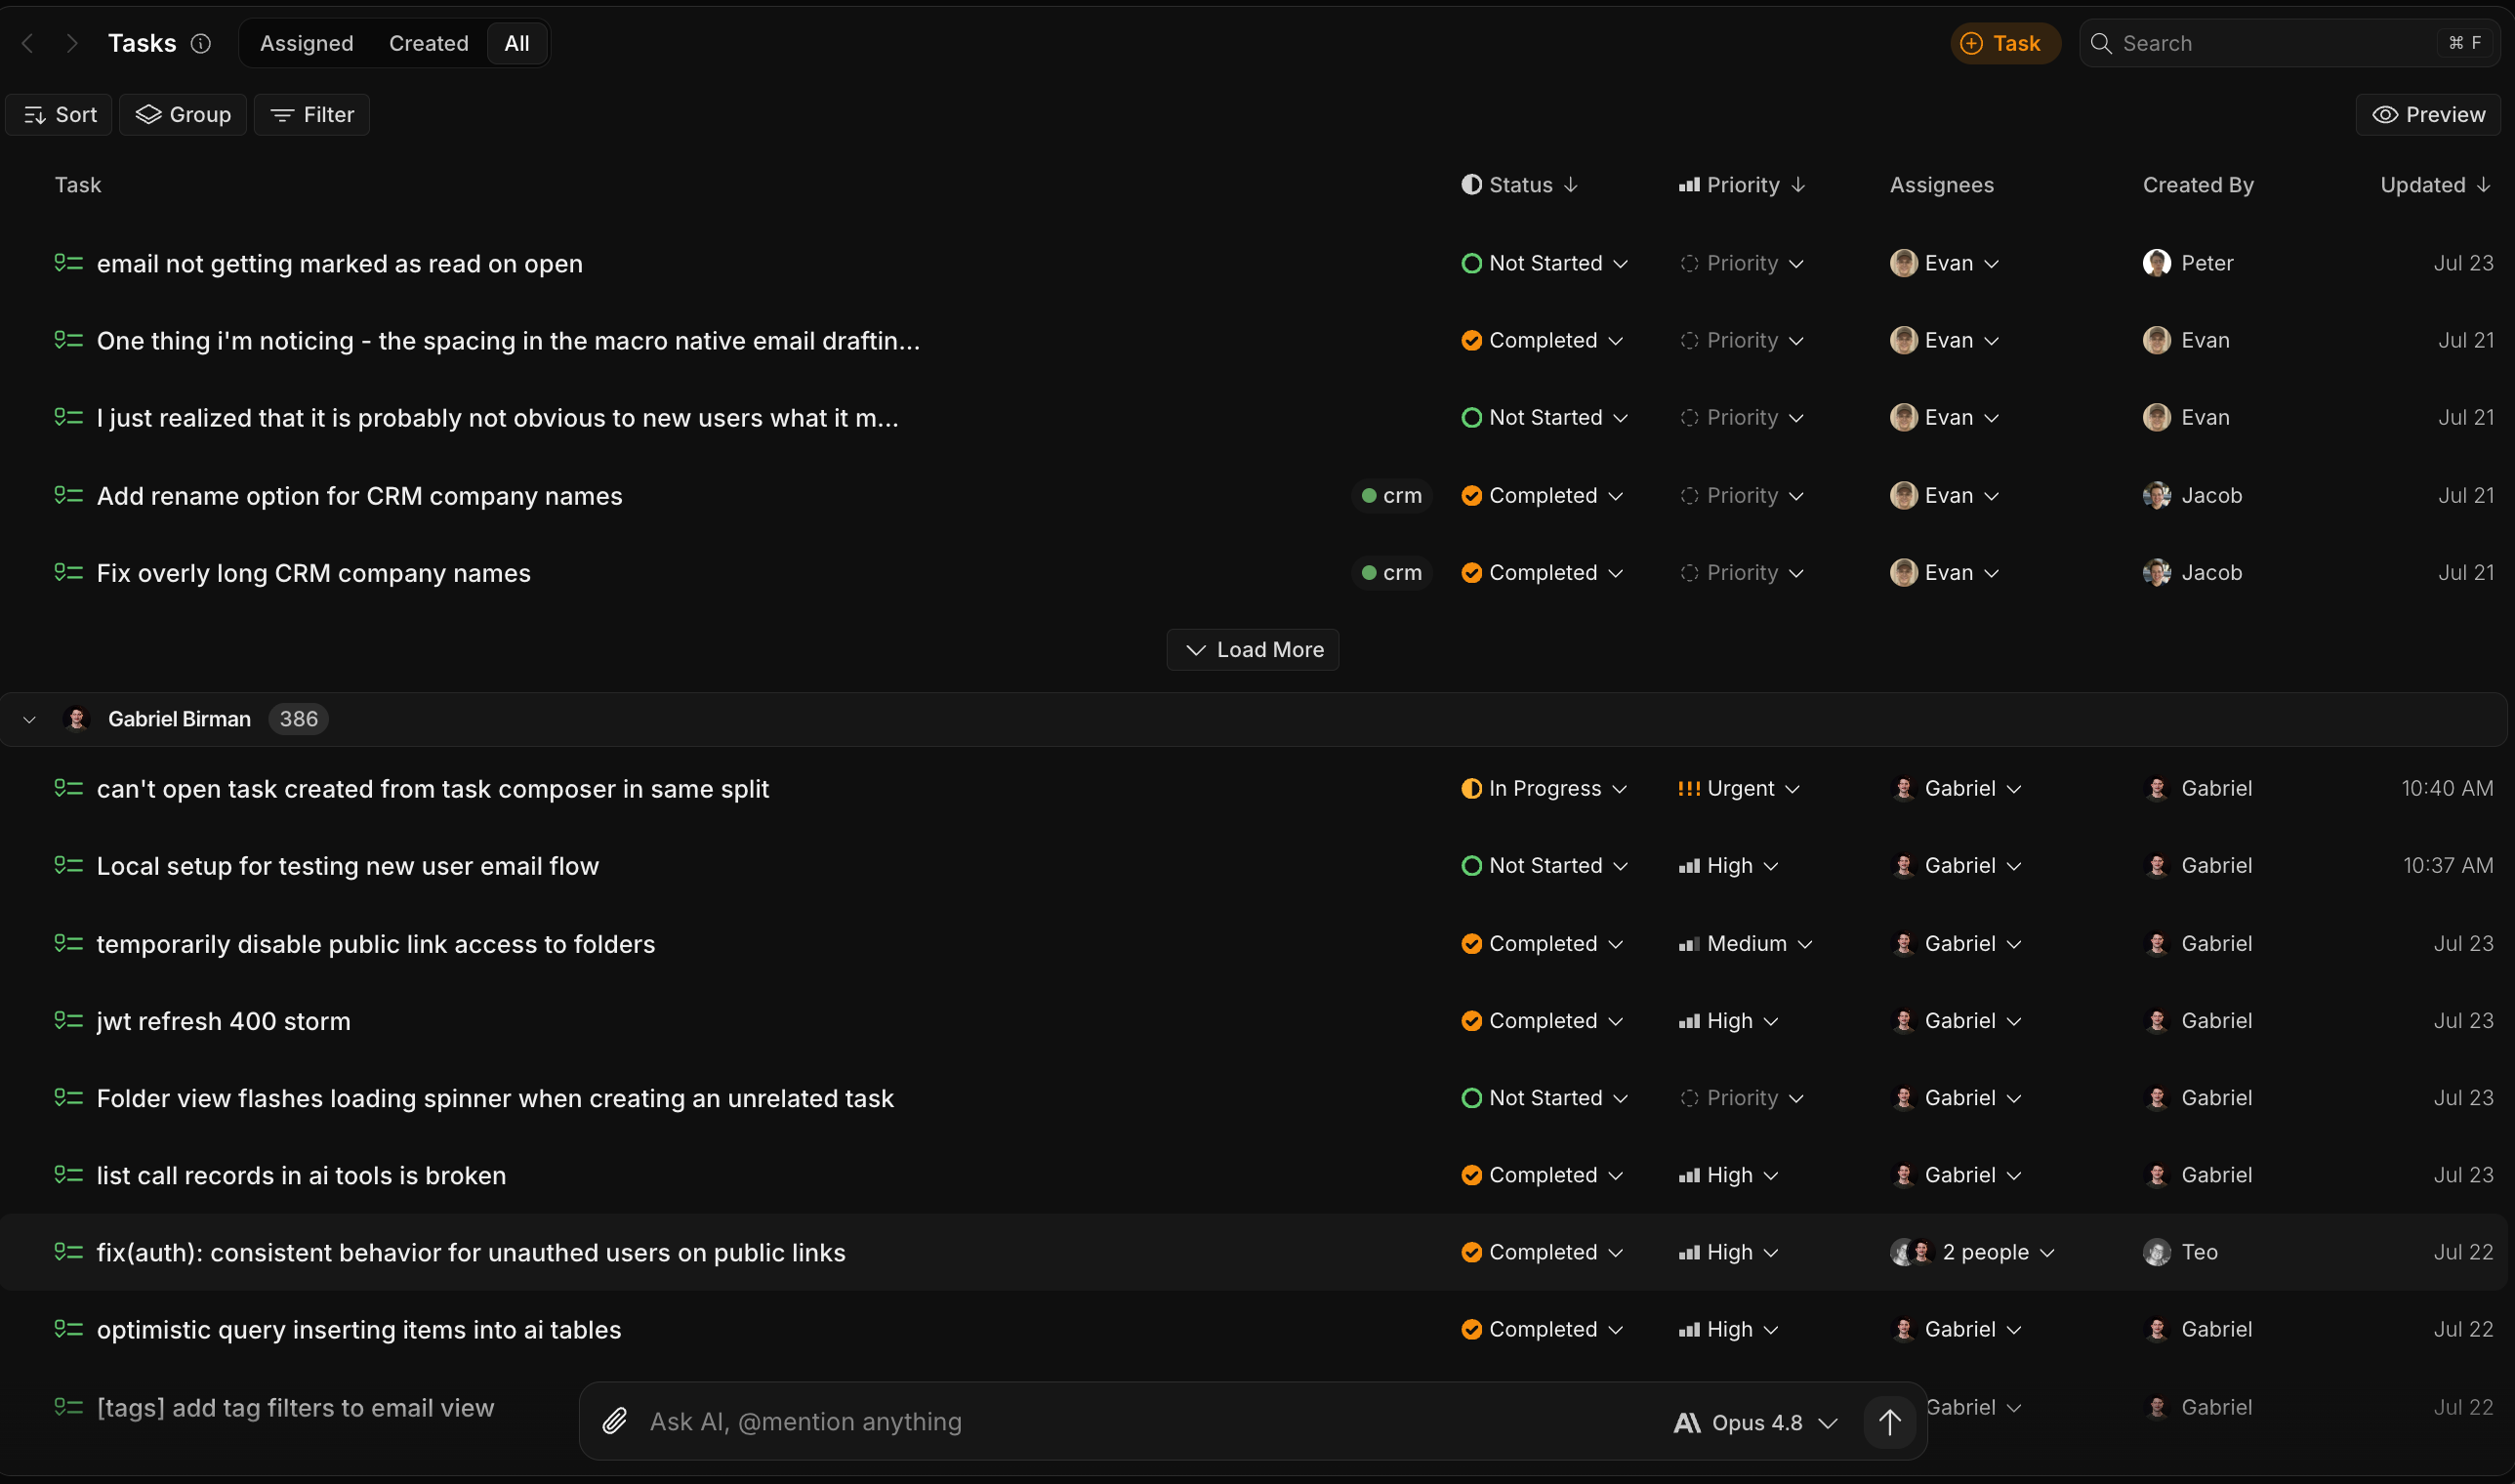2515x1484 pixels.
Task: Switch to the Created tab
Action: (x=428, y=43)
